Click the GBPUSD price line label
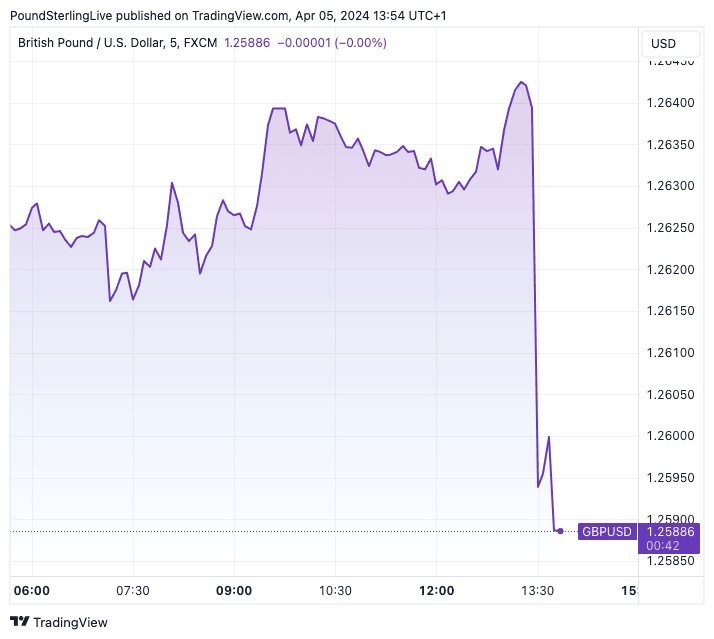 pyautogui.click(x=607, y=532)
